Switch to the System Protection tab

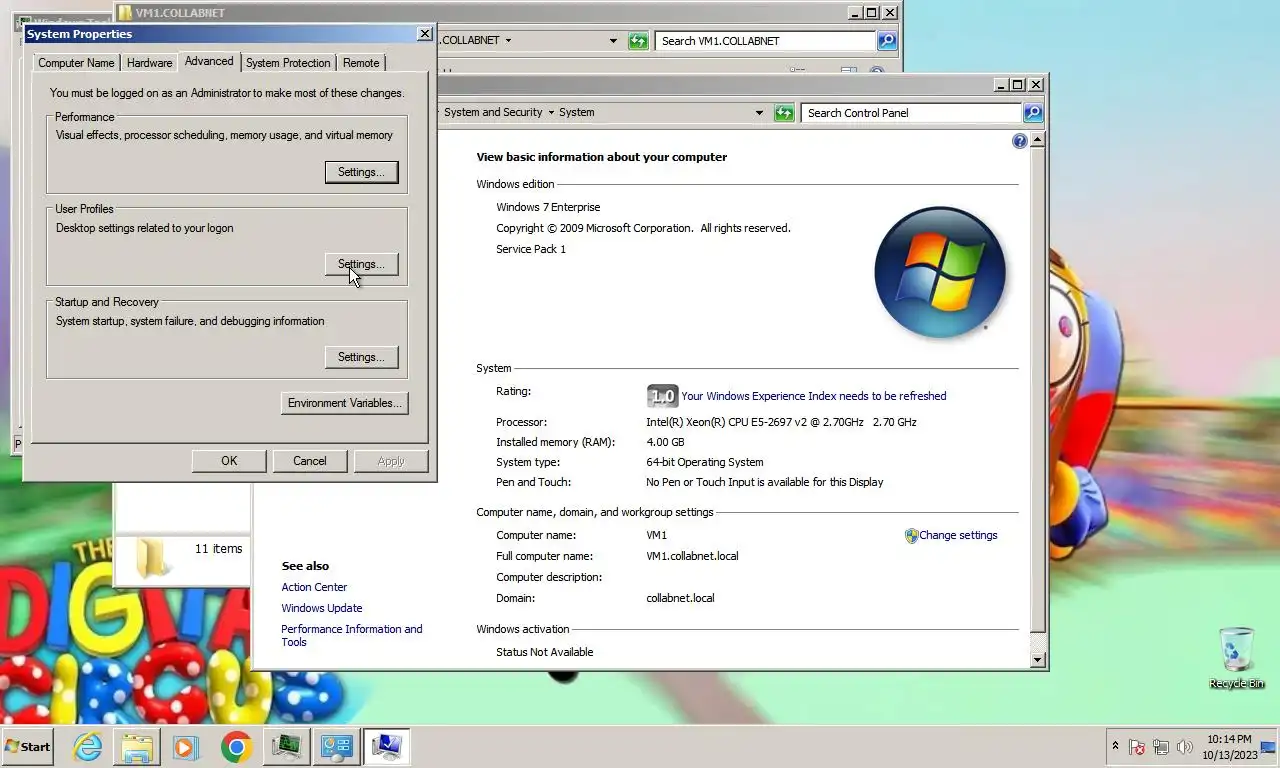click(288, 63)
